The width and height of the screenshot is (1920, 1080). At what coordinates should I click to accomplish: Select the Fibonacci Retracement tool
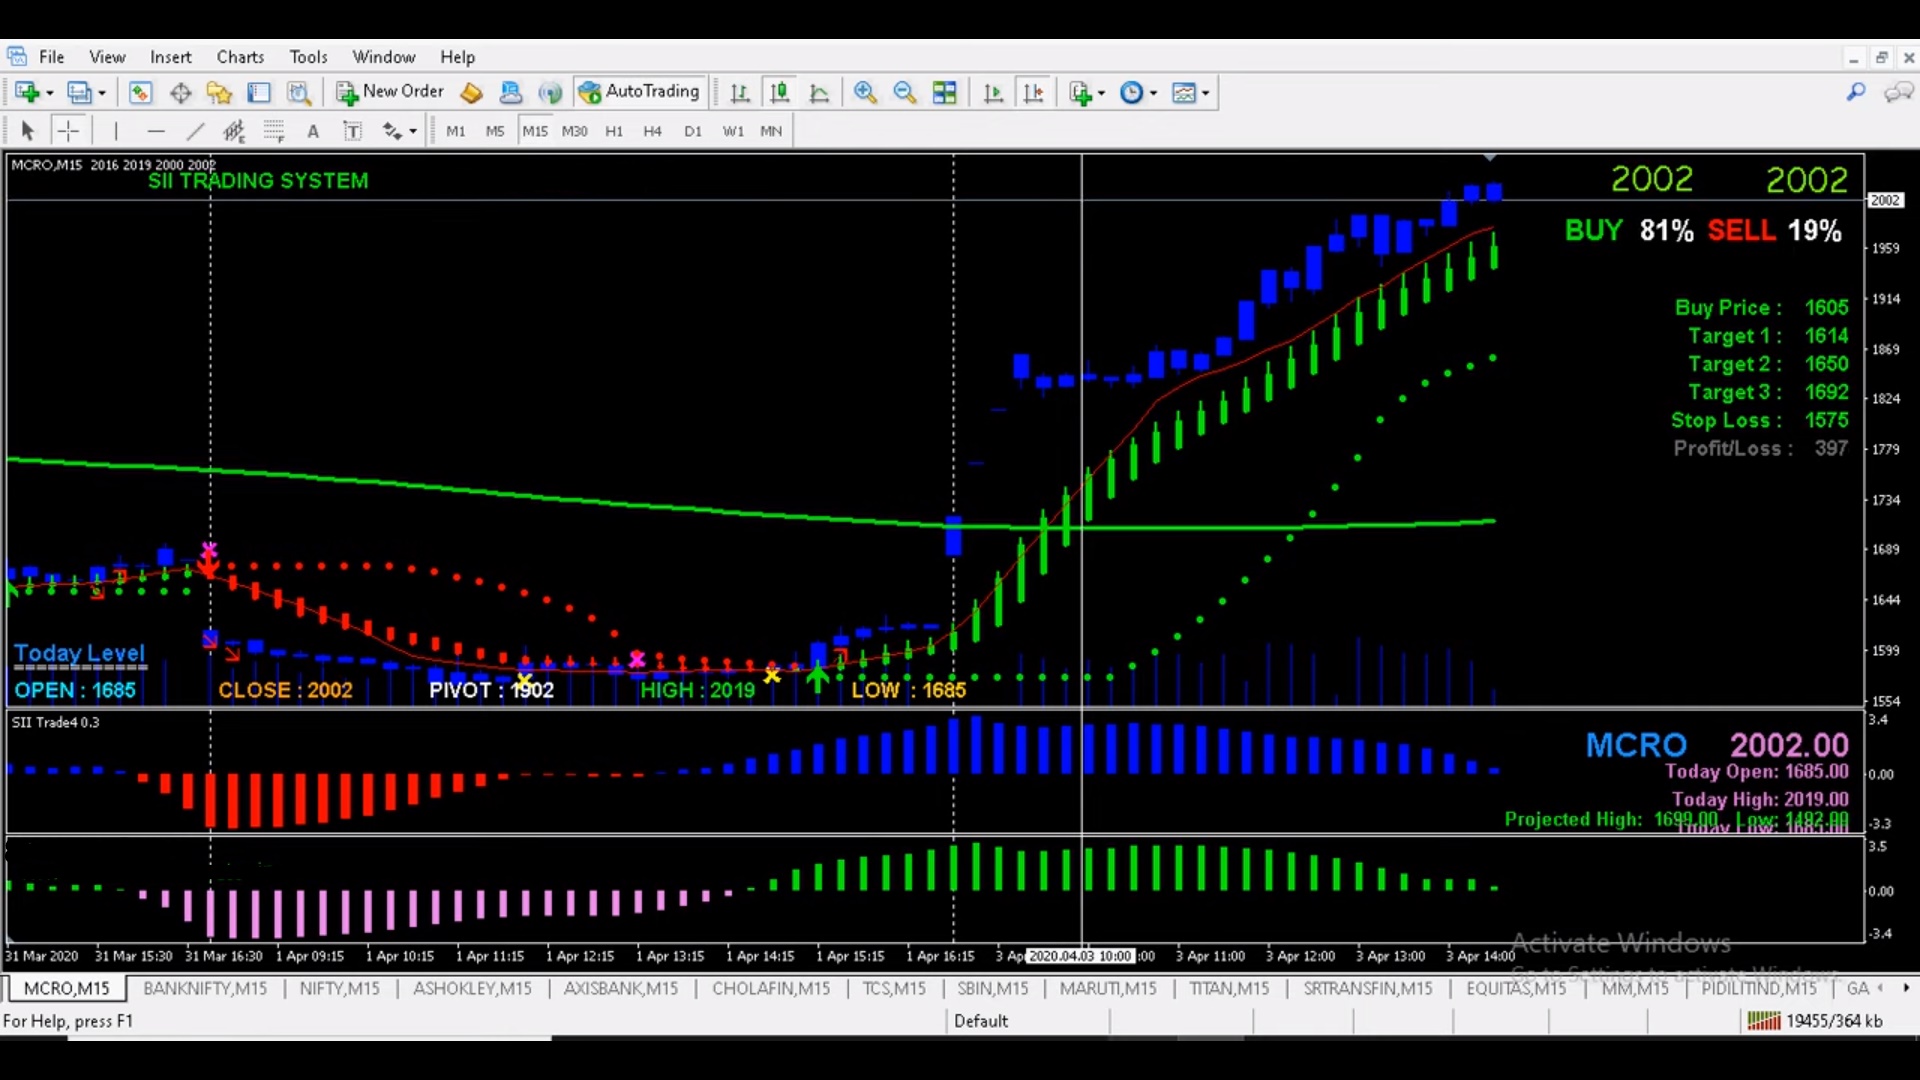pos(273,131)
